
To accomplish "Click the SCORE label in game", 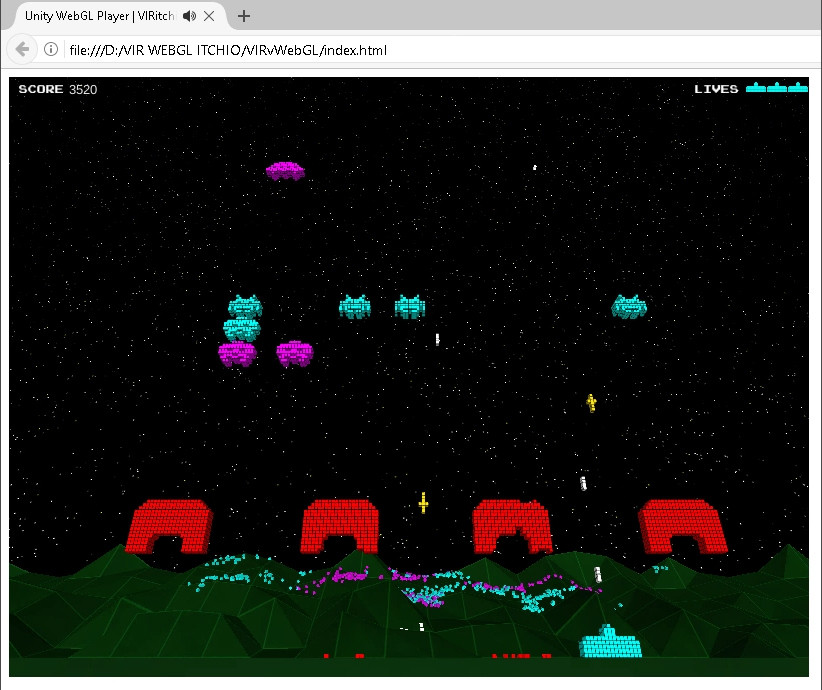I will 41,89.
